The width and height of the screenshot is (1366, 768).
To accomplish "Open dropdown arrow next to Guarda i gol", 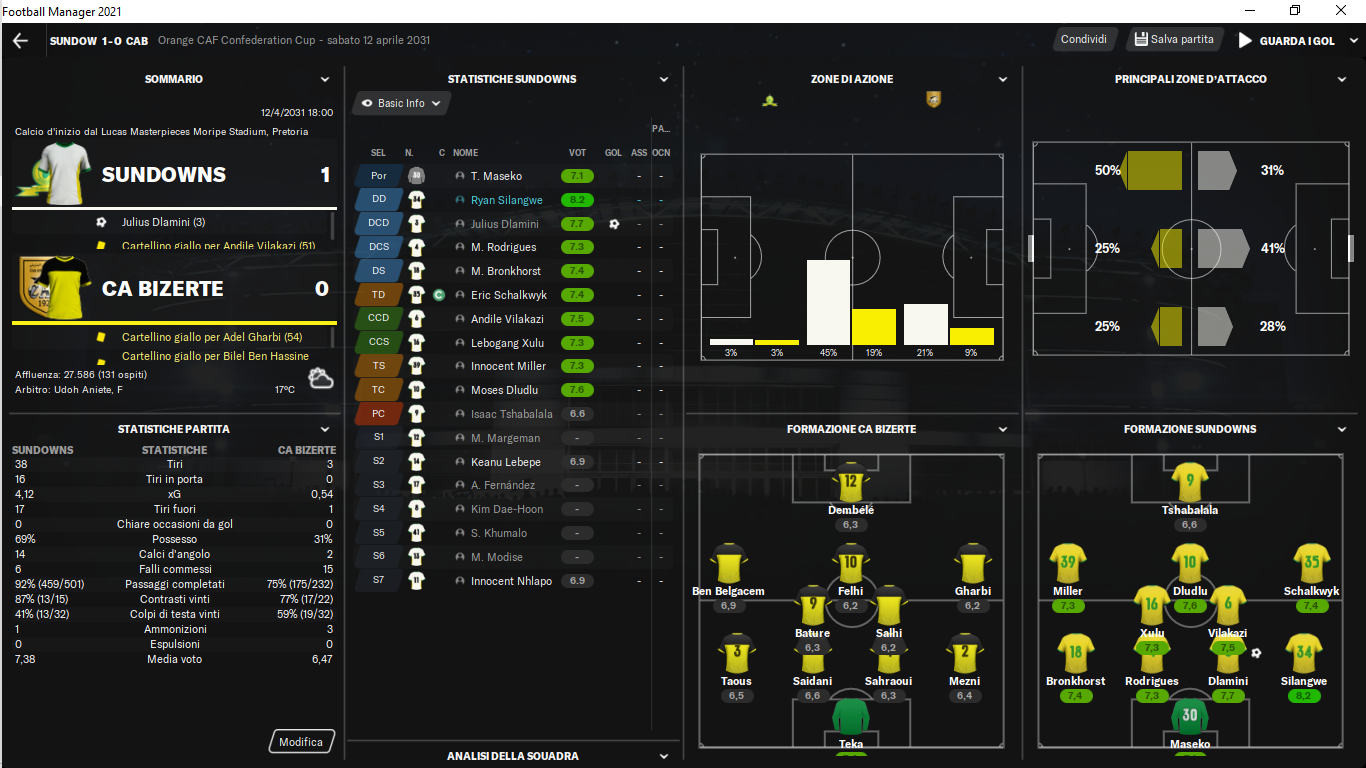I will pyautogui.click(x=1354, y=41).
